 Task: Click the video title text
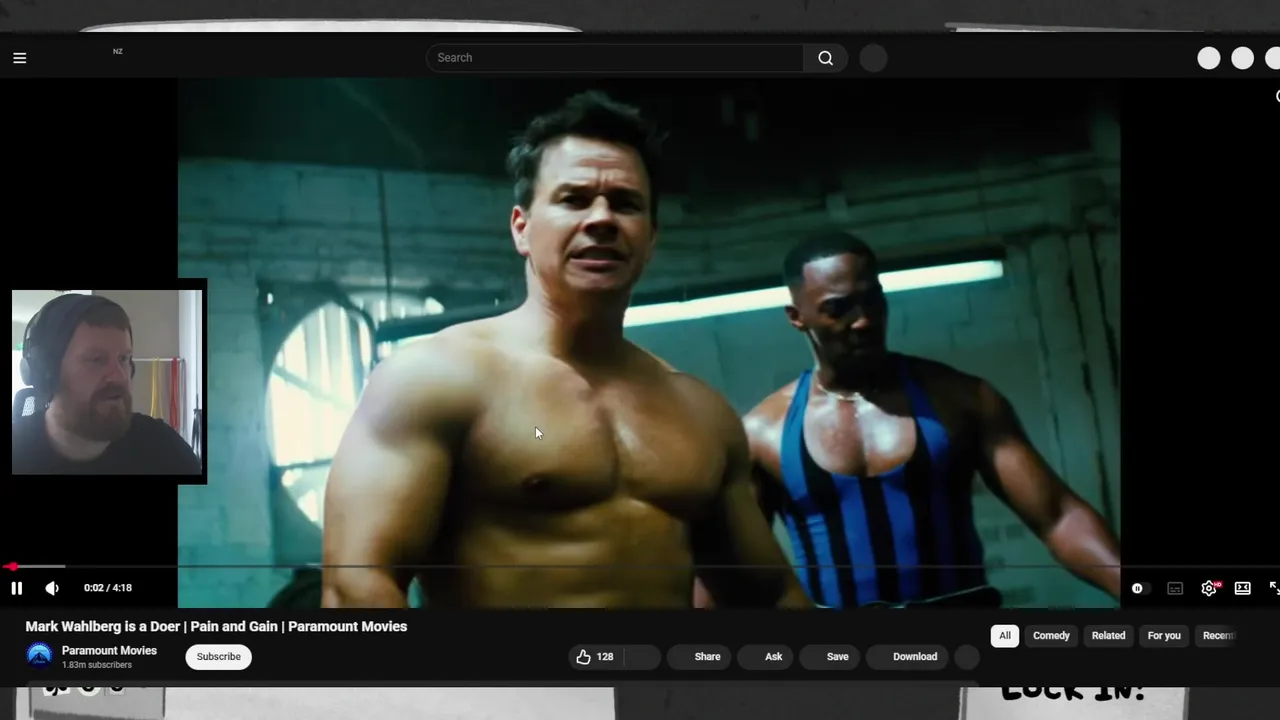click(x=216, y=627)
